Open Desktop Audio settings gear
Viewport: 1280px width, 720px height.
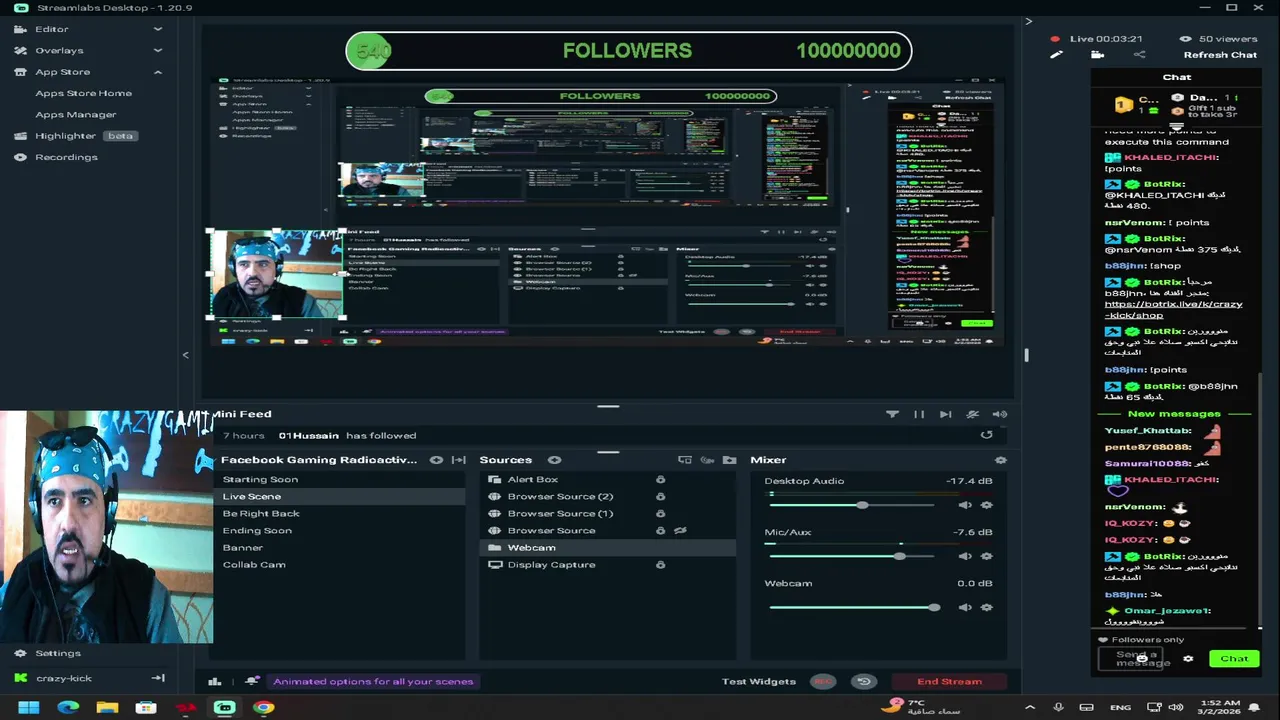coord(986,505)
